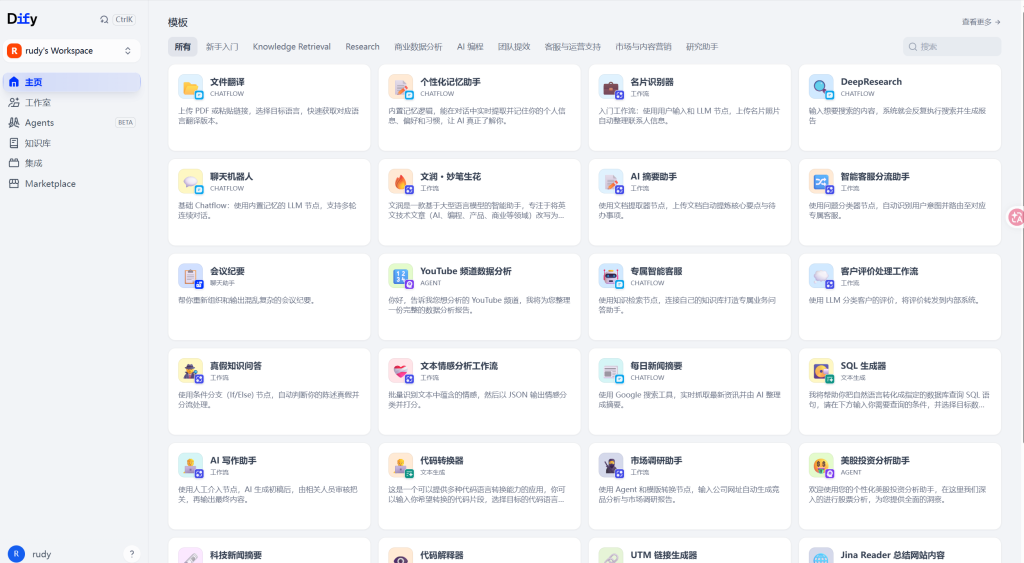
Task: Open the 聊天机器人 template title
Action: pos(231,176)
